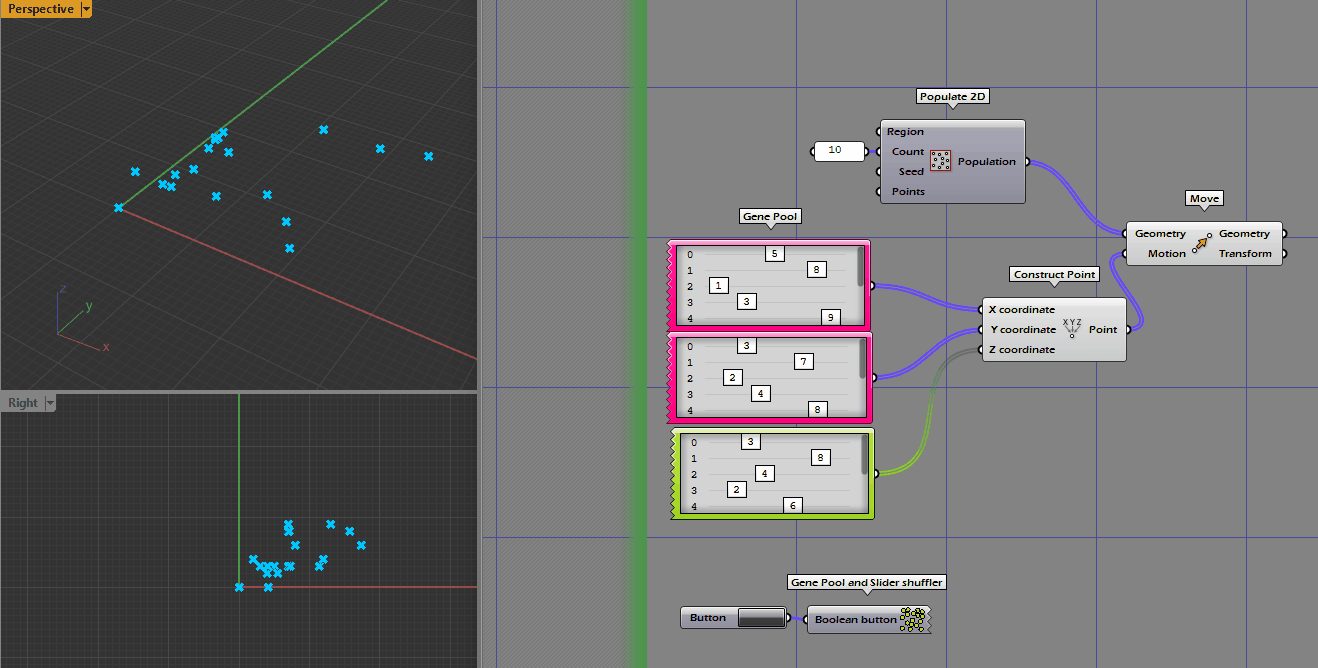Click the origin point where axes meet in Perspective
Image resolution: width=1318 pixels, height=668 pixels.
coord(119,208)
